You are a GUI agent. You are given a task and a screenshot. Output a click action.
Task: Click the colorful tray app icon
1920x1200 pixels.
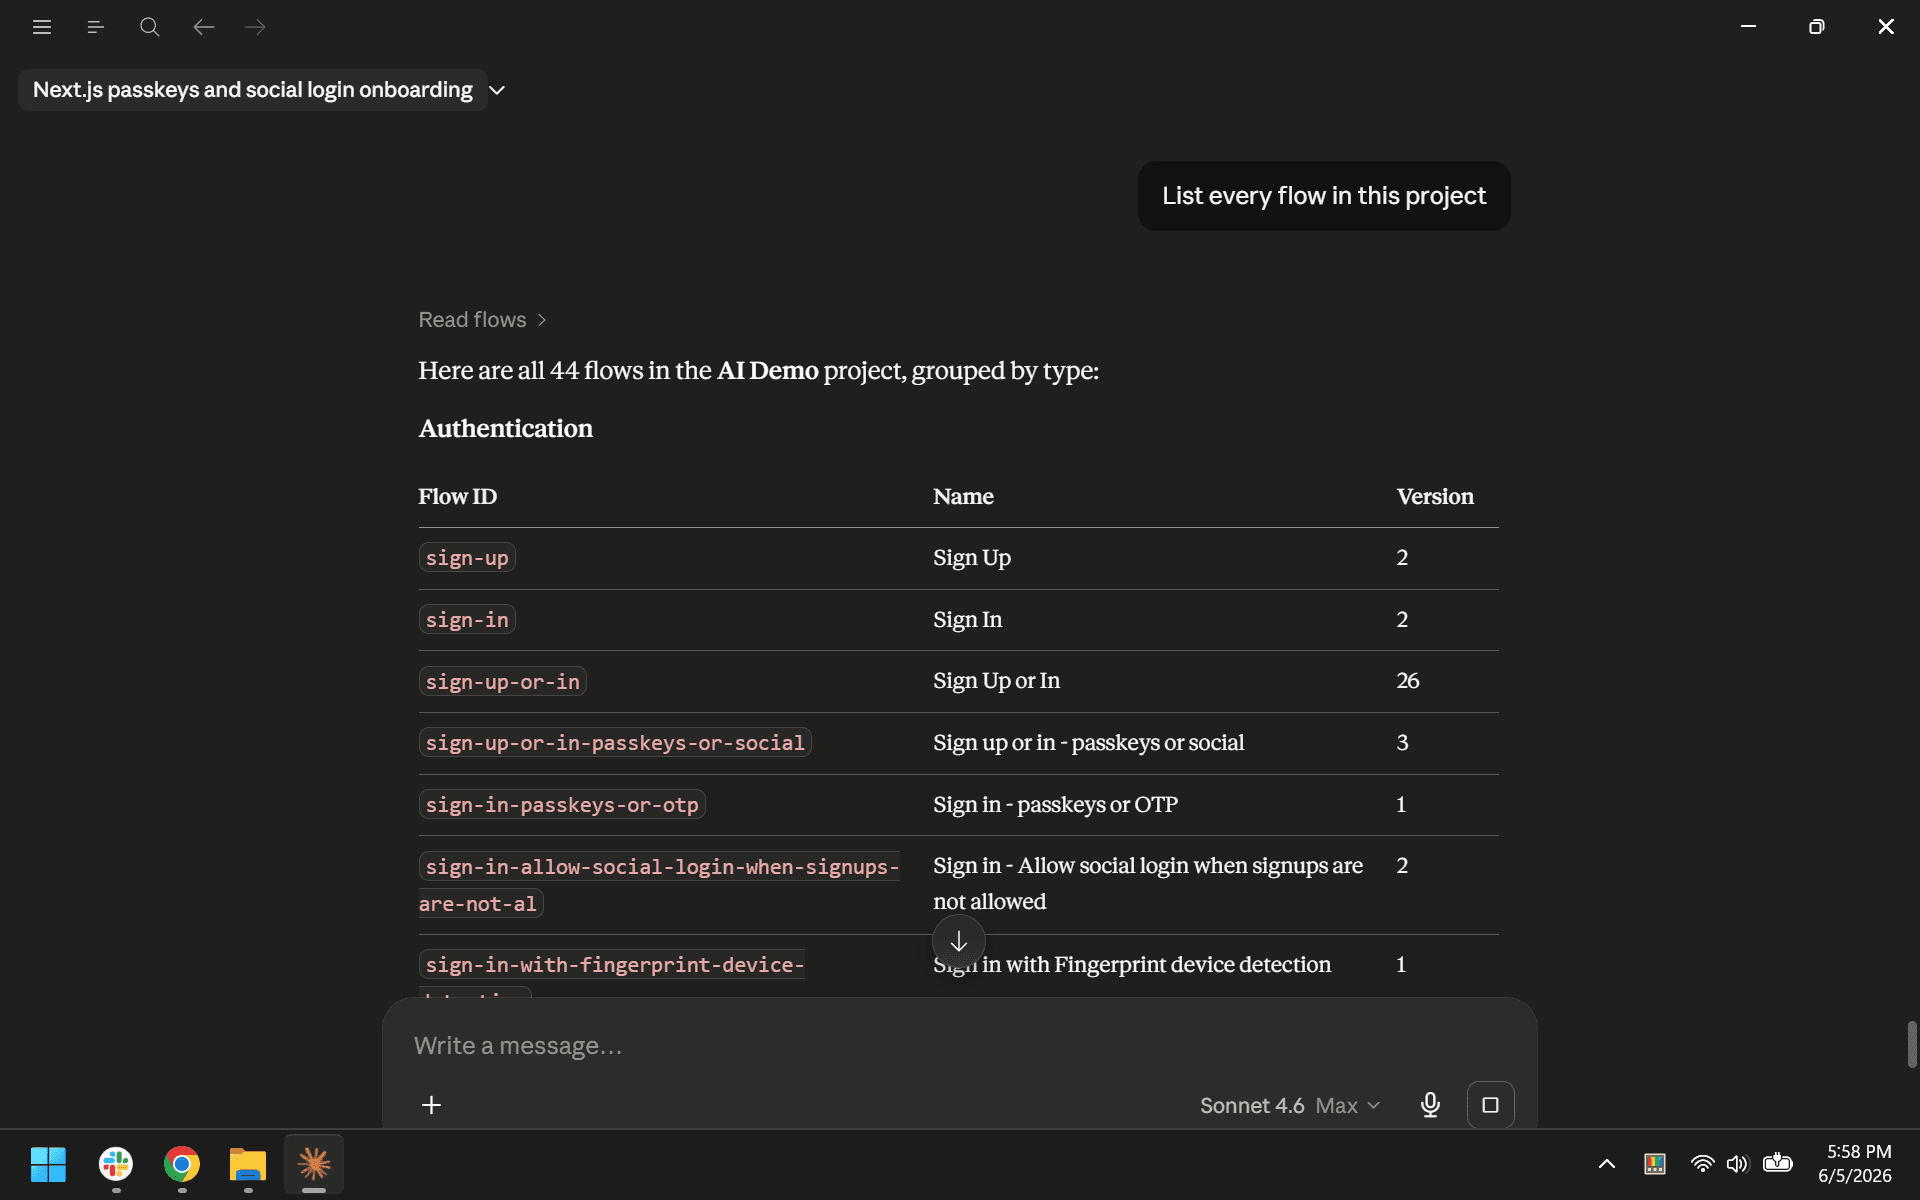(1655, 1164)
